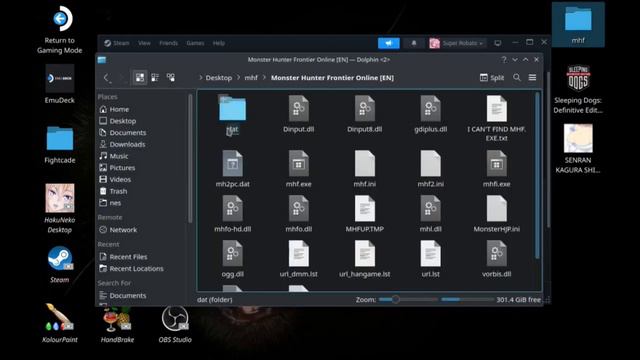The width and height of the screenshot is (640, 360).
Task: Open Dolphin hamburger menu
Action: 532,78
